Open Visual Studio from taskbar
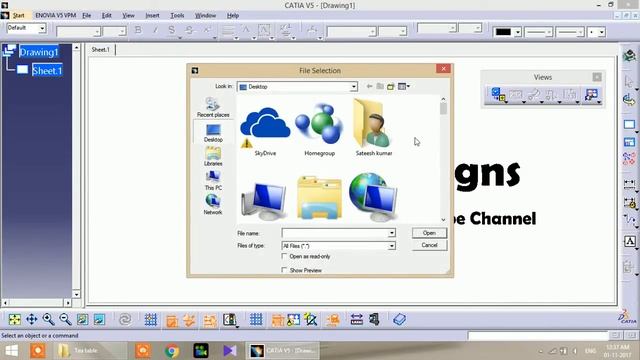640x360 pixels. 229,351
